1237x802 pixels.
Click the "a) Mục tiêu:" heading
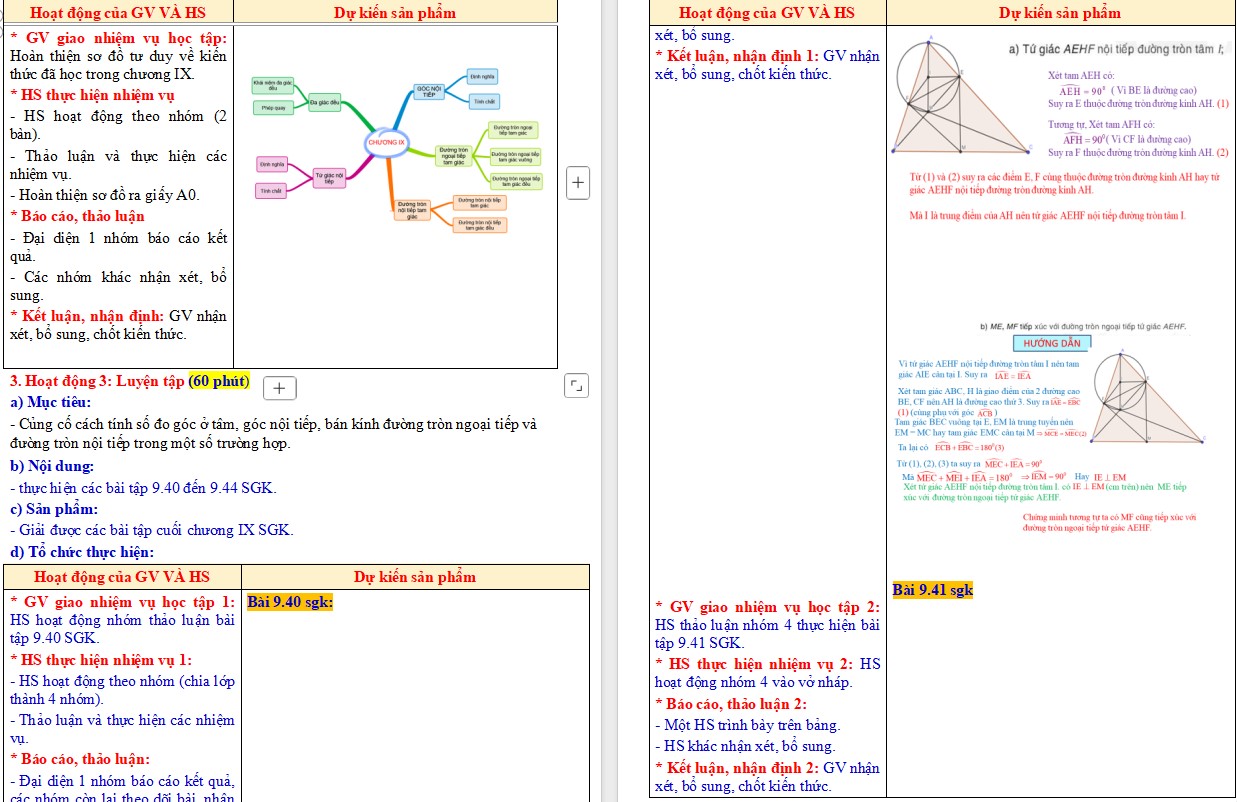tap(50, 402)
